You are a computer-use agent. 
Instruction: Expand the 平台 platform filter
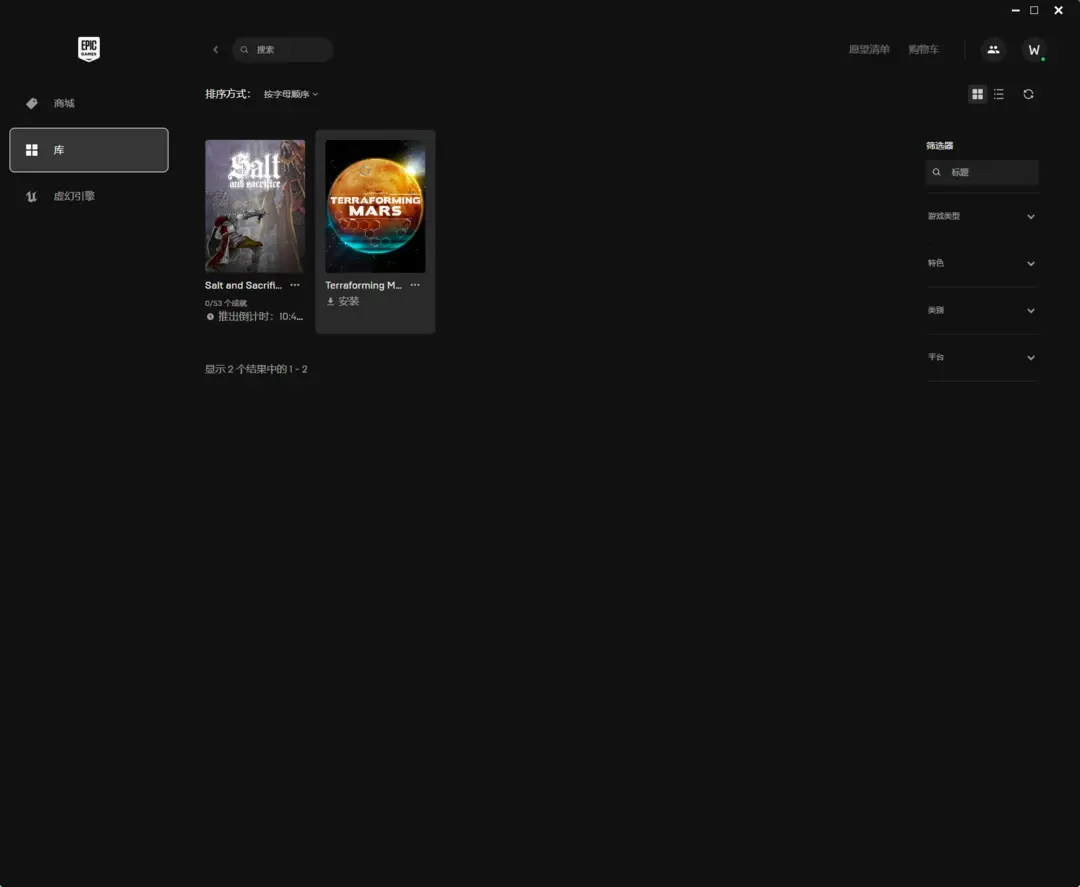point(982,357)
